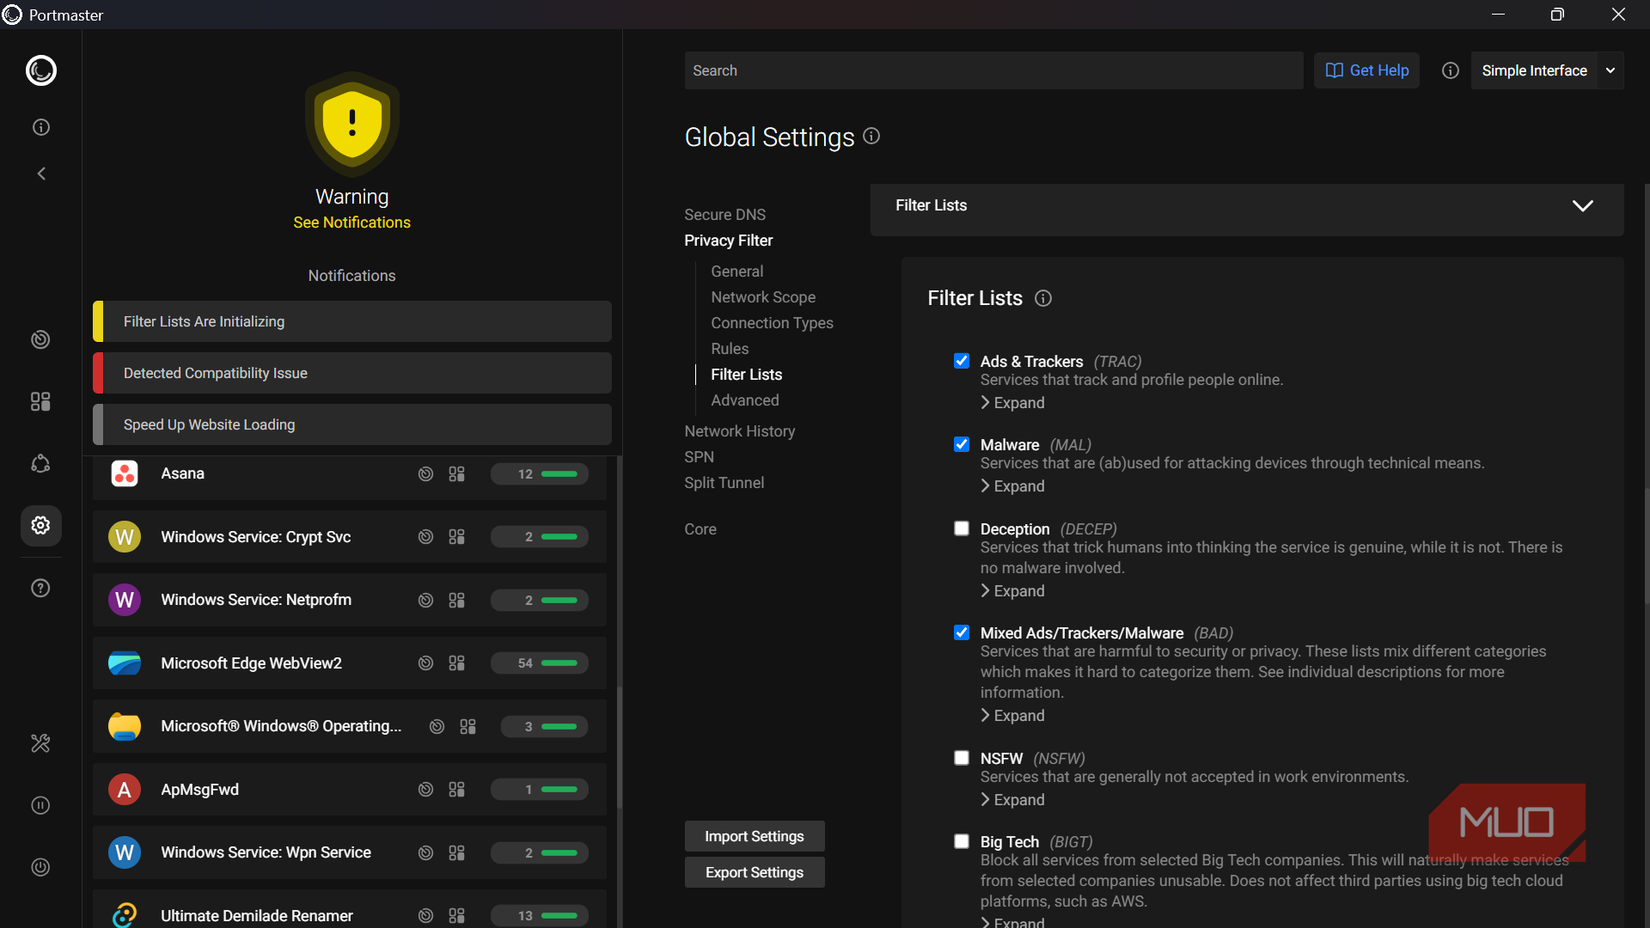Click the yellow warning shield icon
This screenshot has width=1650, height=928.
[x=352, y=123]
